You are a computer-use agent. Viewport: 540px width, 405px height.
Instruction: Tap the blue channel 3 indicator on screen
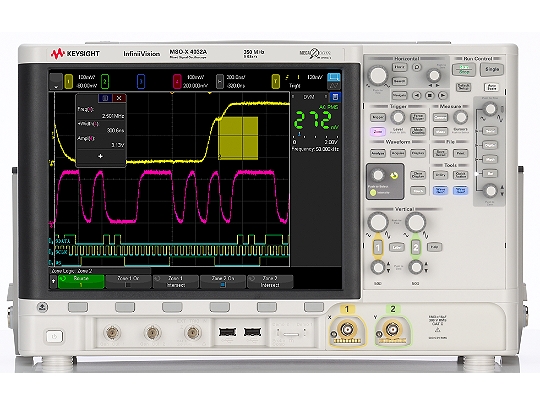(x=141, y=82)
